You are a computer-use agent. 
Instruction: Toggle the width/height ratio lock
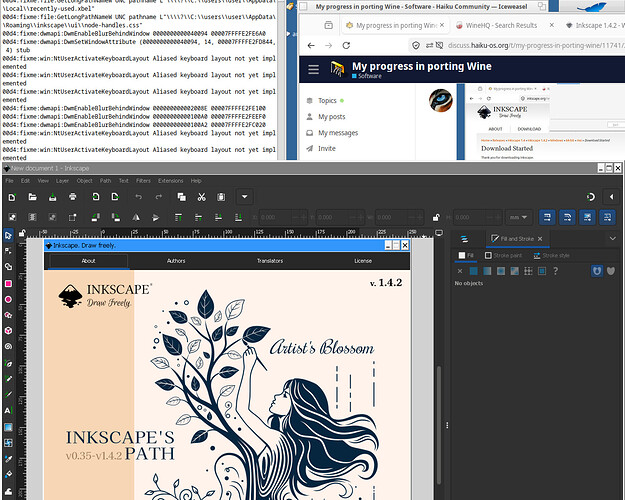tap(436, 217)
